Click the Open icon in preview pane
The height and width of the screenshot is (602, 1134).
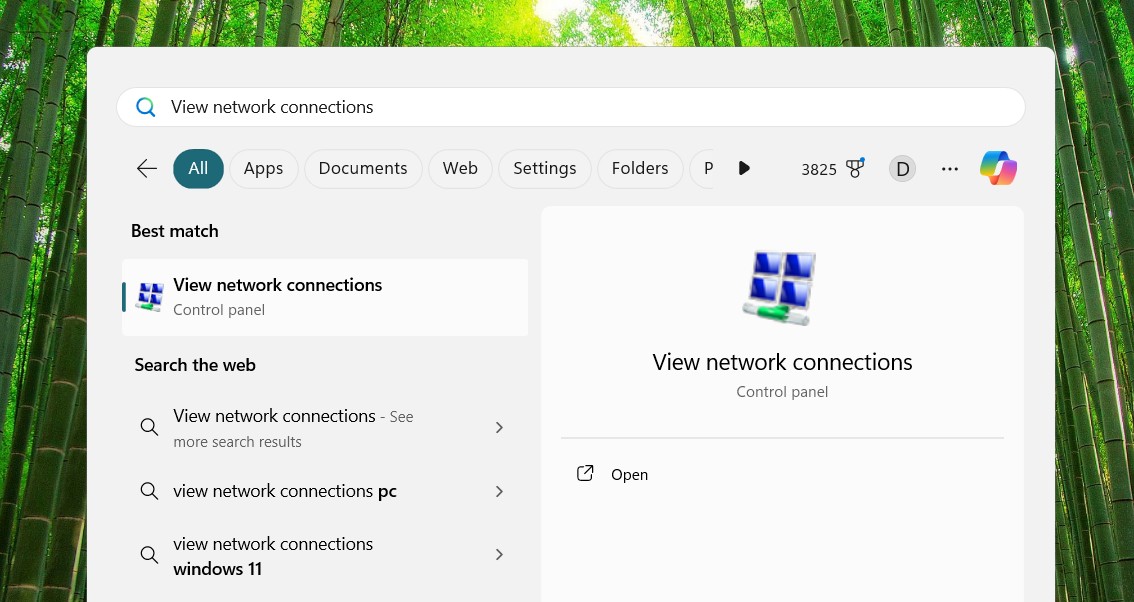[585, 473]
